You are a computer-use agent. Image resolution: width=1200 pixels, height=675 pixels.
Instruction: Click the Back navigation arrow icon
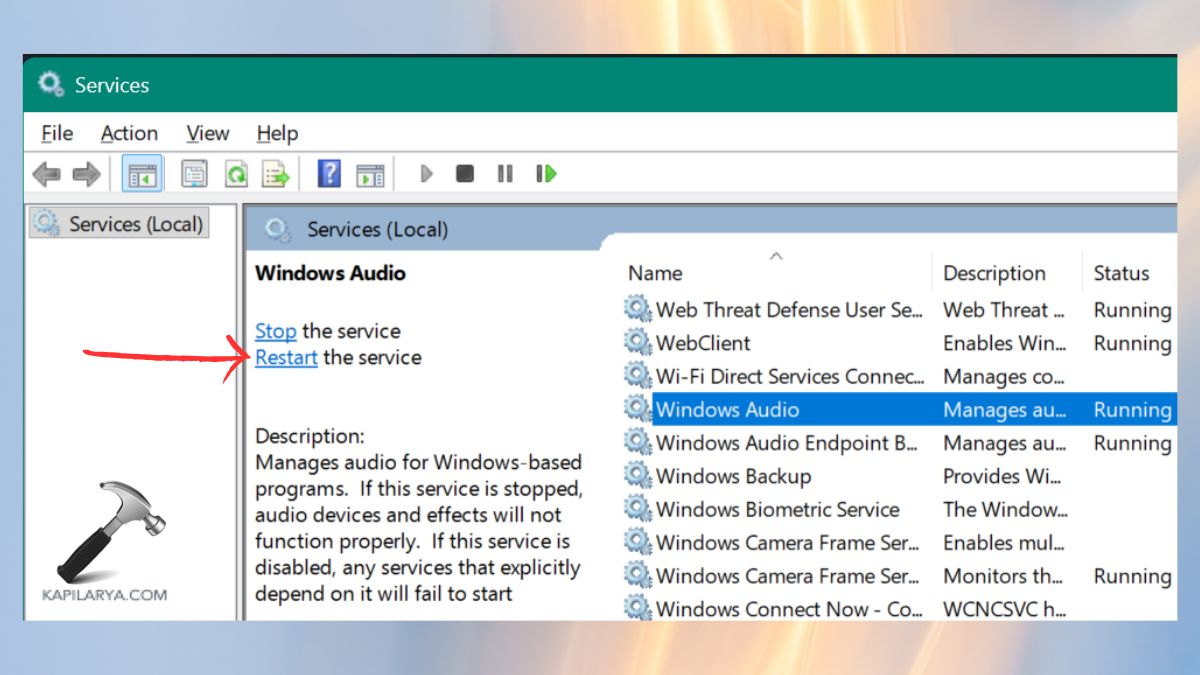pos(47,173)
